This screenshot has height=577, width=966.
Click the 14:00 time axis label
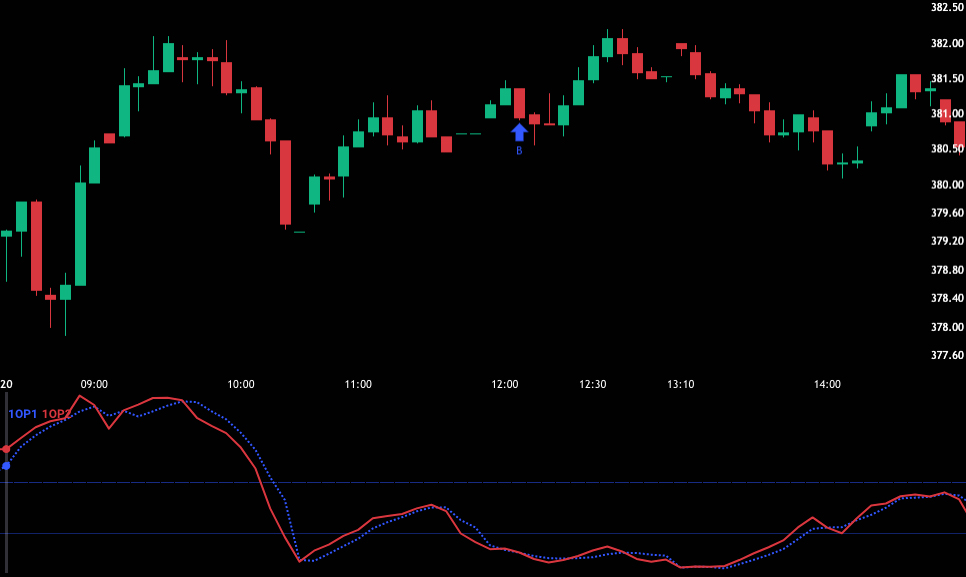pos(827,384)
